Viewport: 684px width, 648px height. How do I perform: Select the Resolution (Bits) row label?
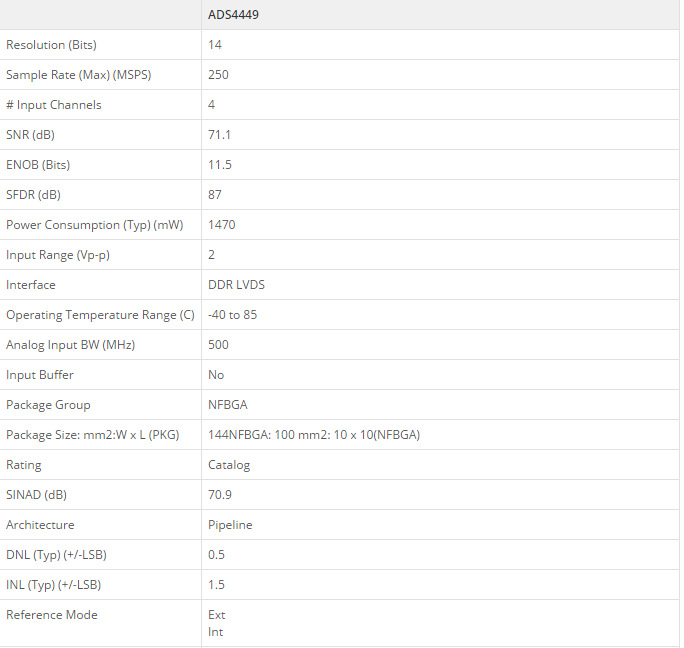click(51, 45)
